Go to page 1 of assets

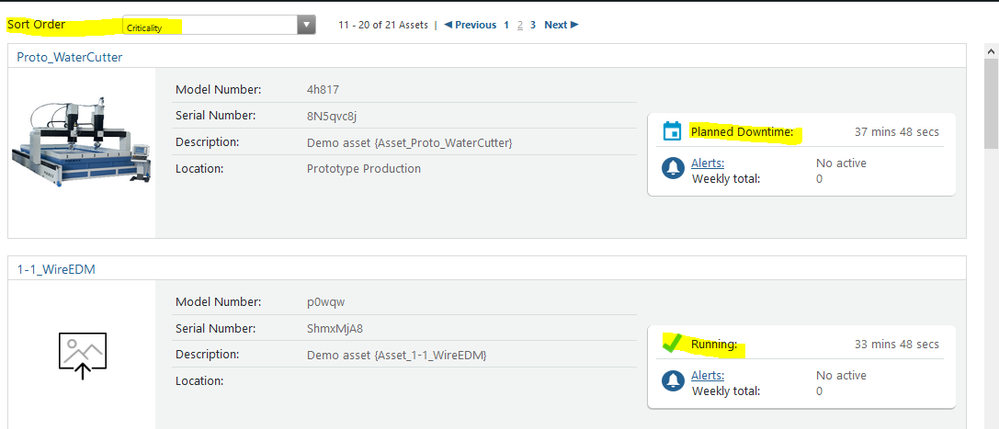(x=507, y=25)
